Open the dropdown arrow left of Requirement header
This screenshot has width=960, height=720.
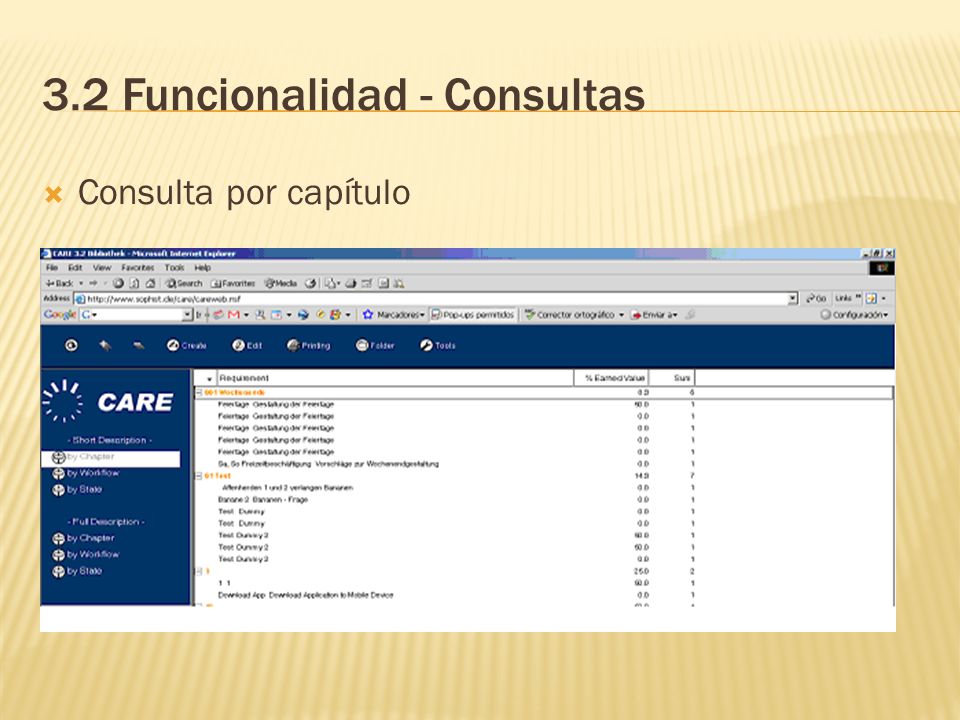tap(209, 379)
